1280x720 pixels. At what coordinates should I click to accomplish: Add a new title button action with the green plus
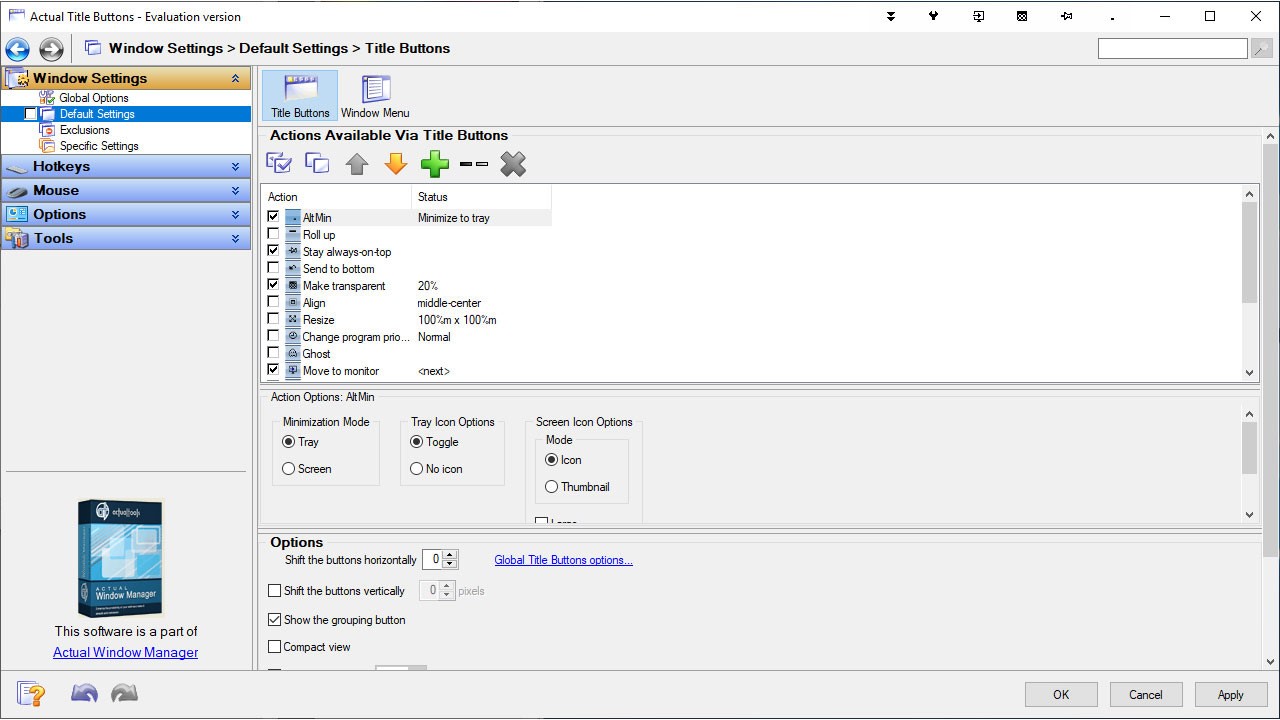point(434,162)
